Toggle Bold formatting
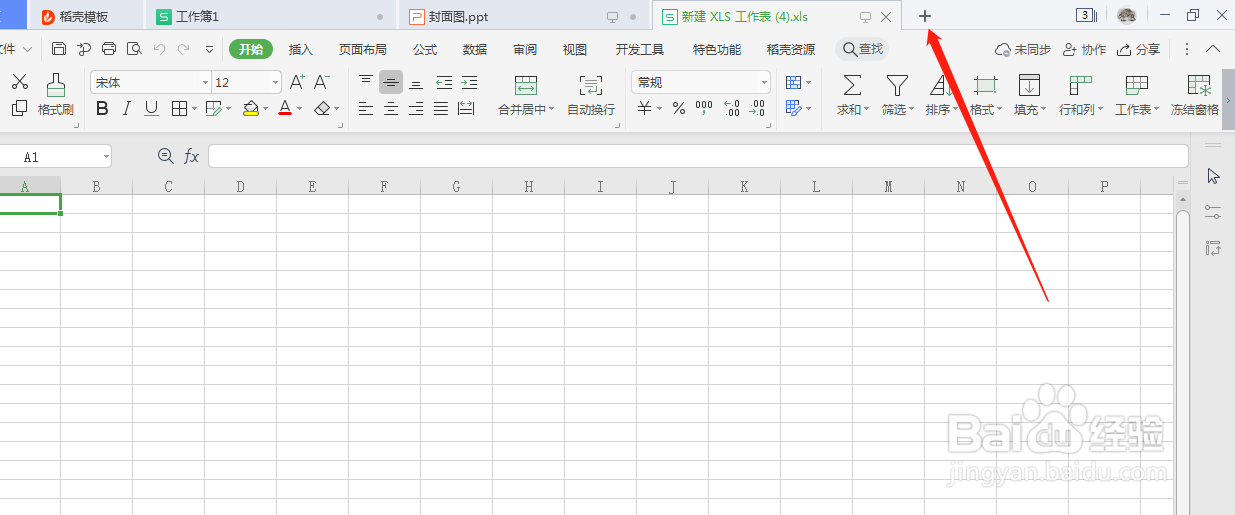Viewport: 1235px width, 515px height. coord(102,109)
